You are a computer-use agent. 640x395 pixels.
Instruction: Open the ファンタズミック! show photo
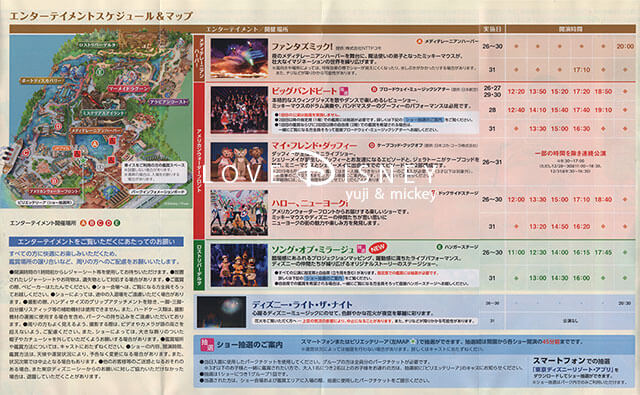coord(239,58)
